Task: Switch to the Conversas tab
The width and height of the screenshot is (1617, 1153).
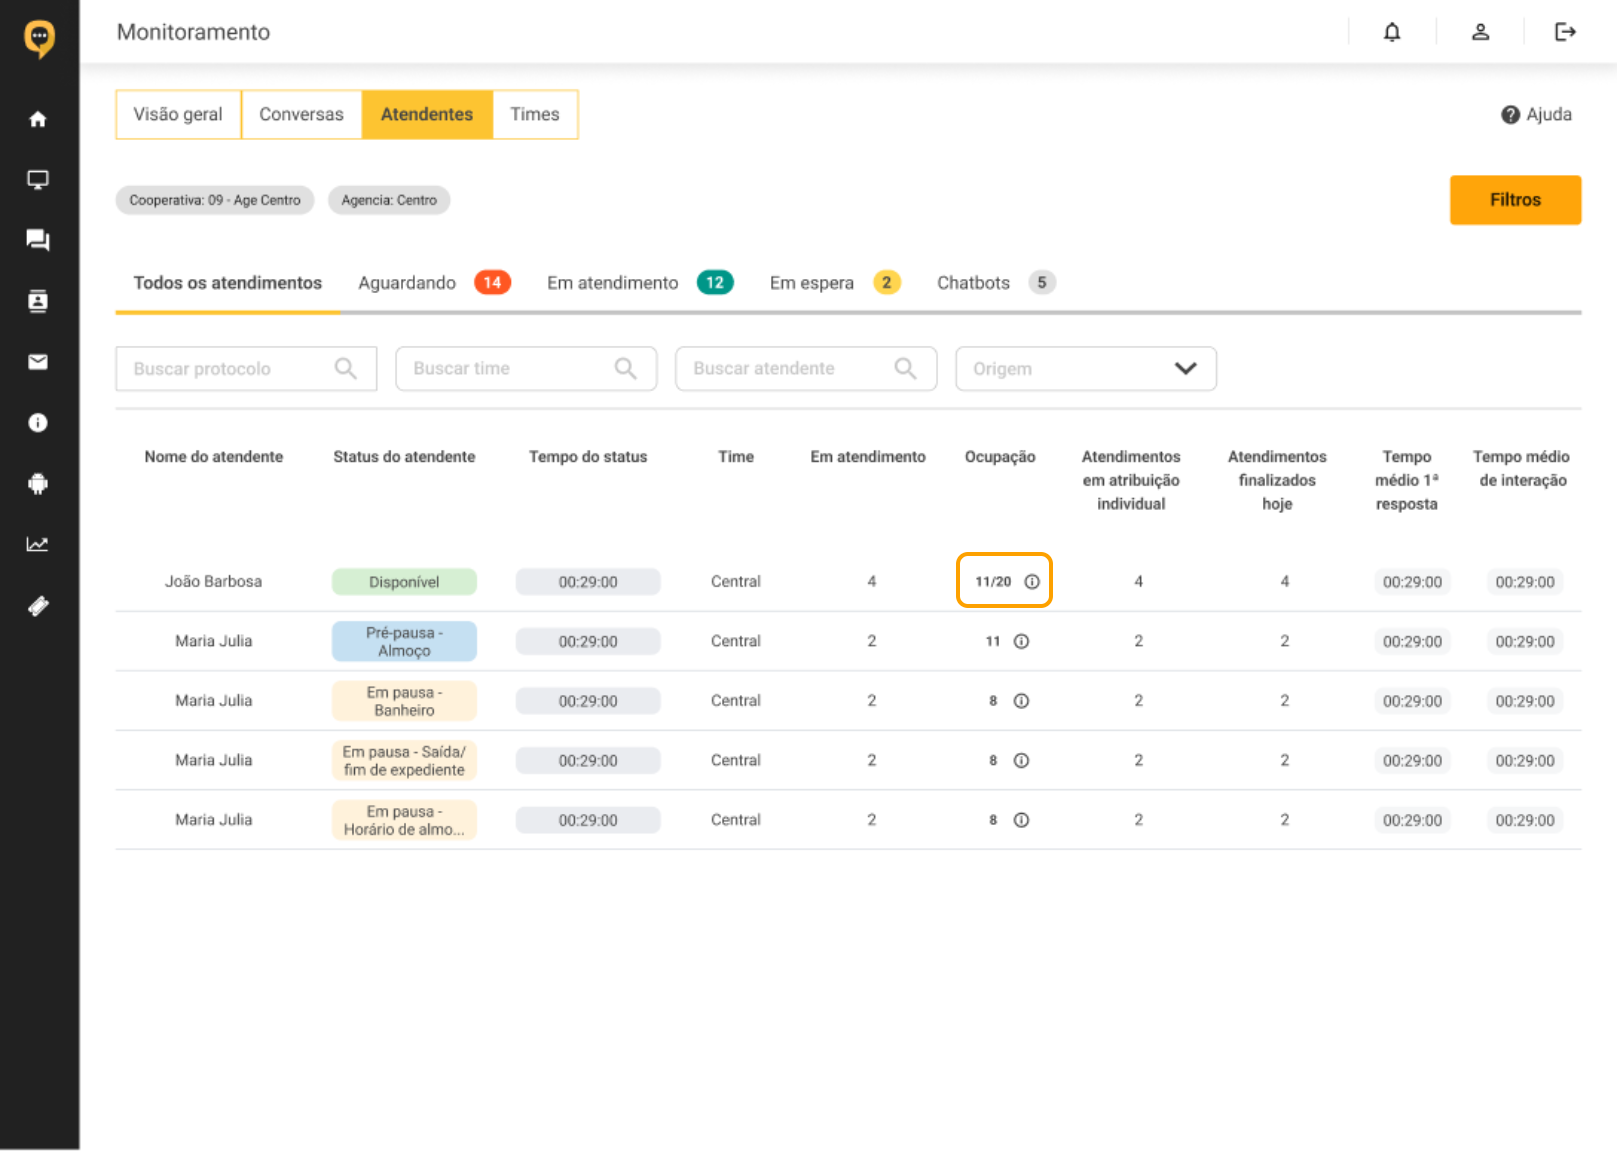Action: tap(301, 115)
